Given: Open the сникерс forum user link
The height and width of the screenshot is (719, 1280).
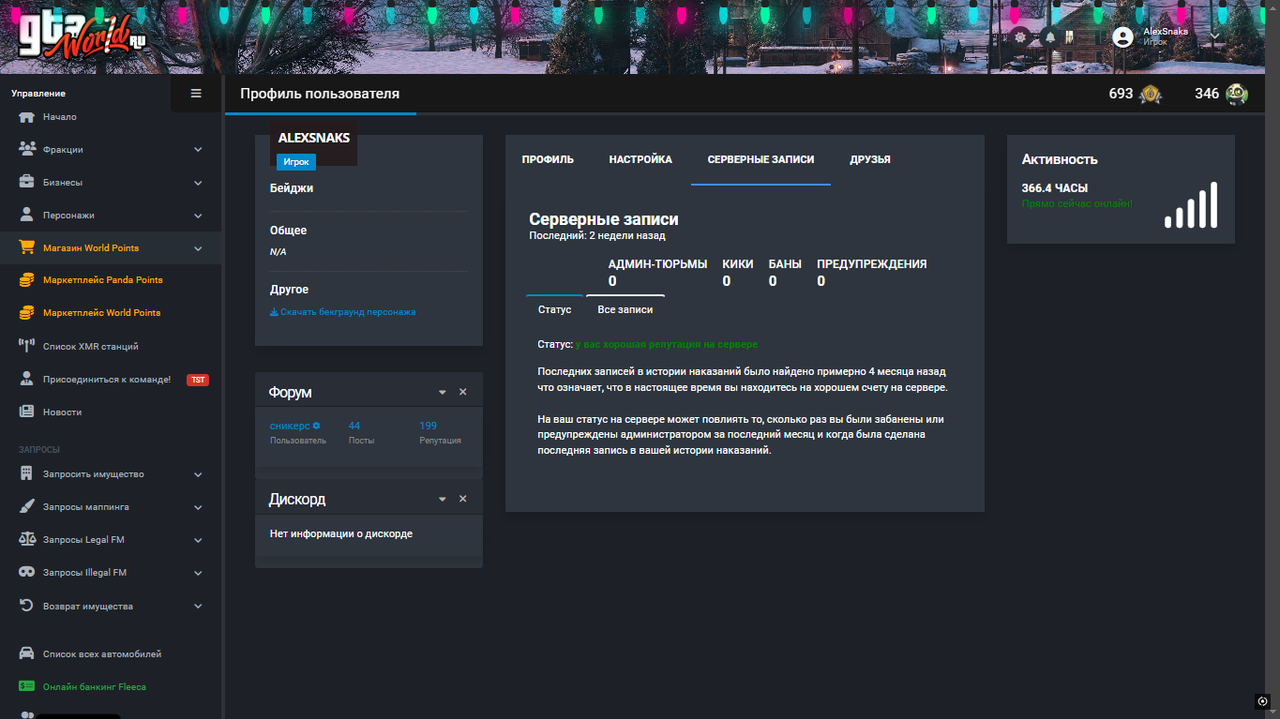Looking at the screenshot, I should pos(295,426).
